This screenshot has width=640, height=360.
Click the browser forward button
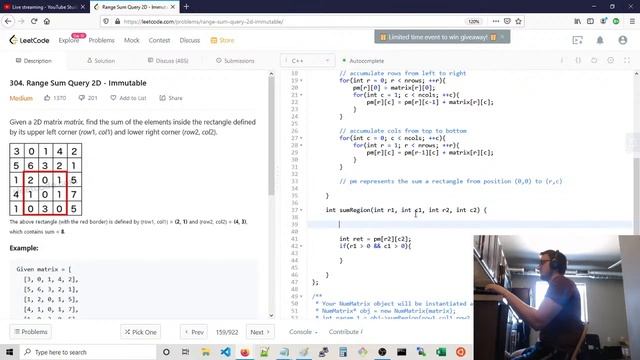click(21, 21)
